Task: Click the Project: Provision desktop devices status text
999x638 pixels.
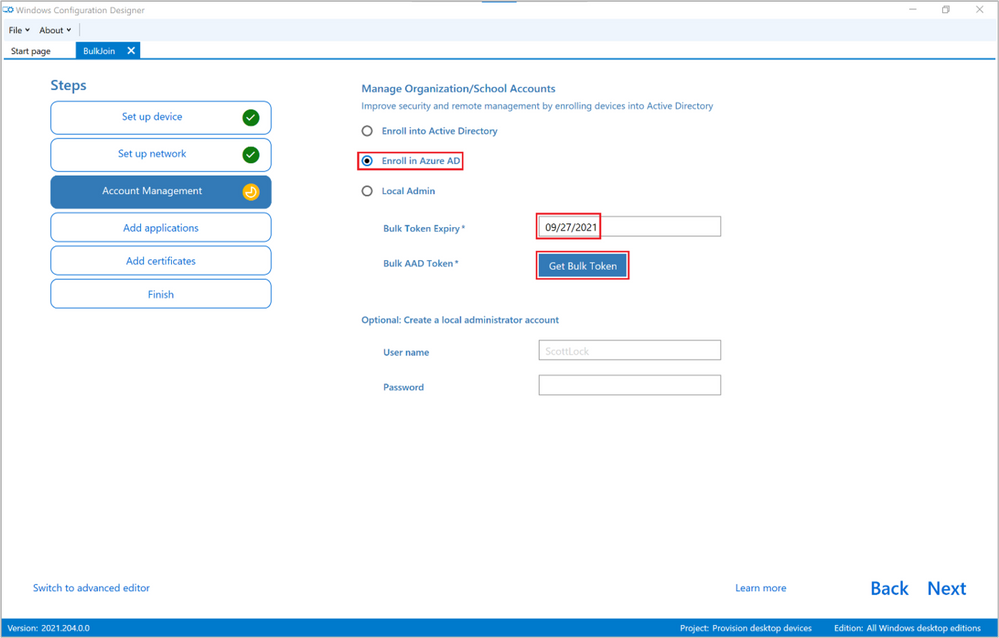Action: point(745,628)
